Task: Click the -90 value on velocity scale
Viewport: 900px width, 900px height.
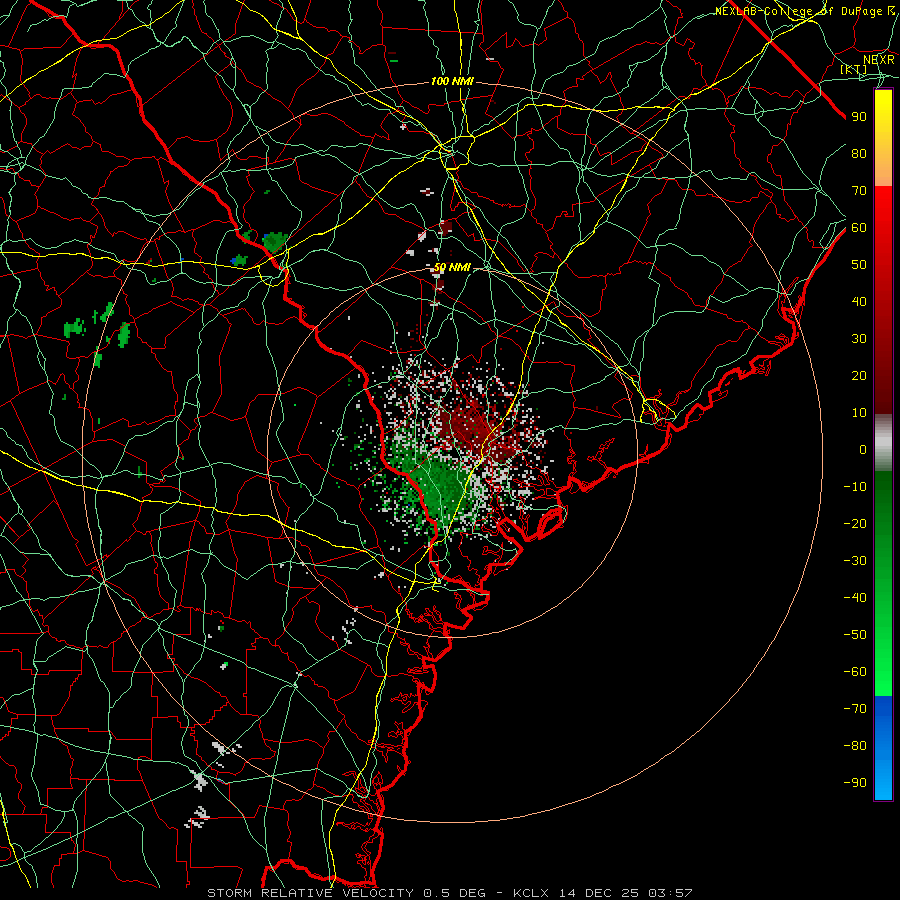Action: pos(855,782)
